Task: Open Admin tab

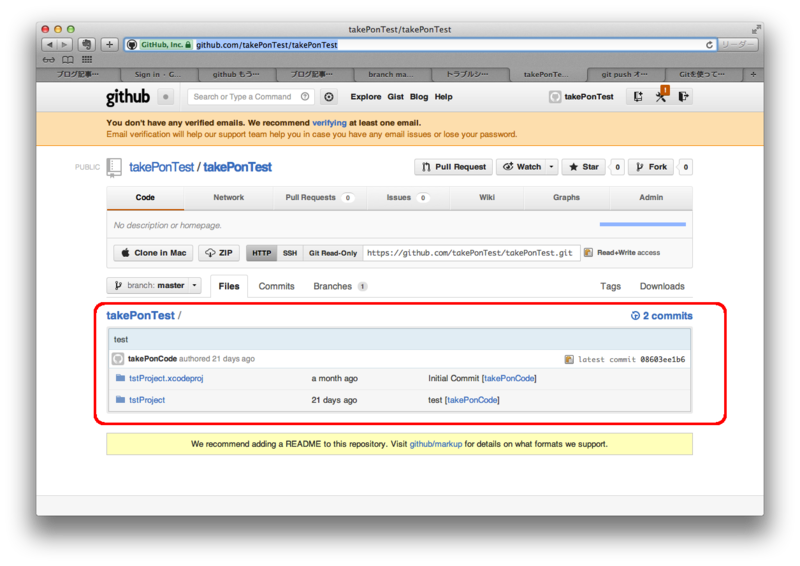Action: point(651,198)
